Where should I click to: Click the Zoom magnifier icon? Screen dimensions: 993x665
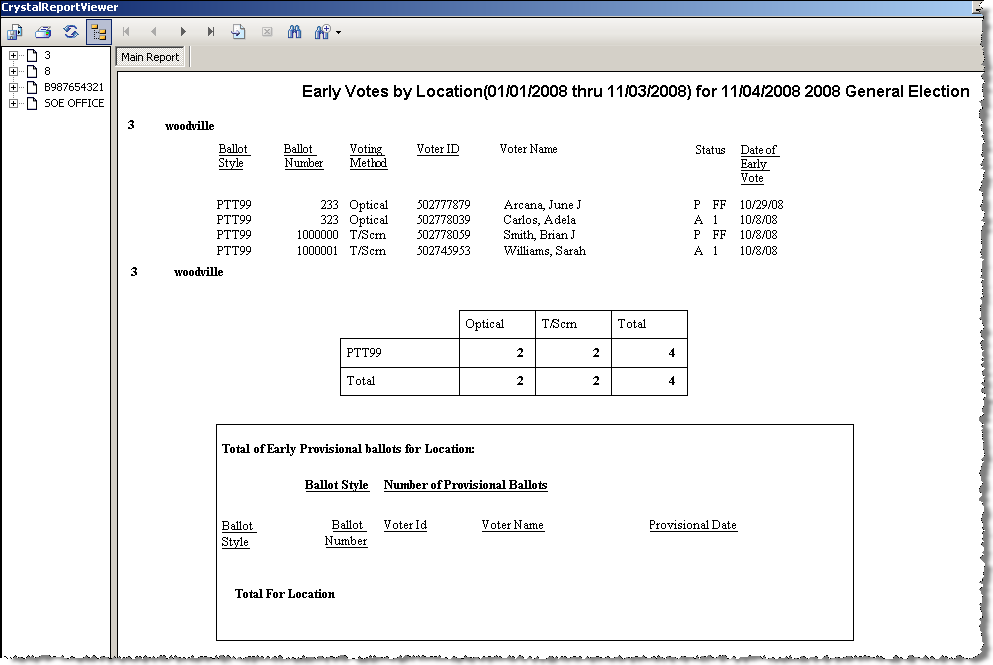(x=322, y=32)
